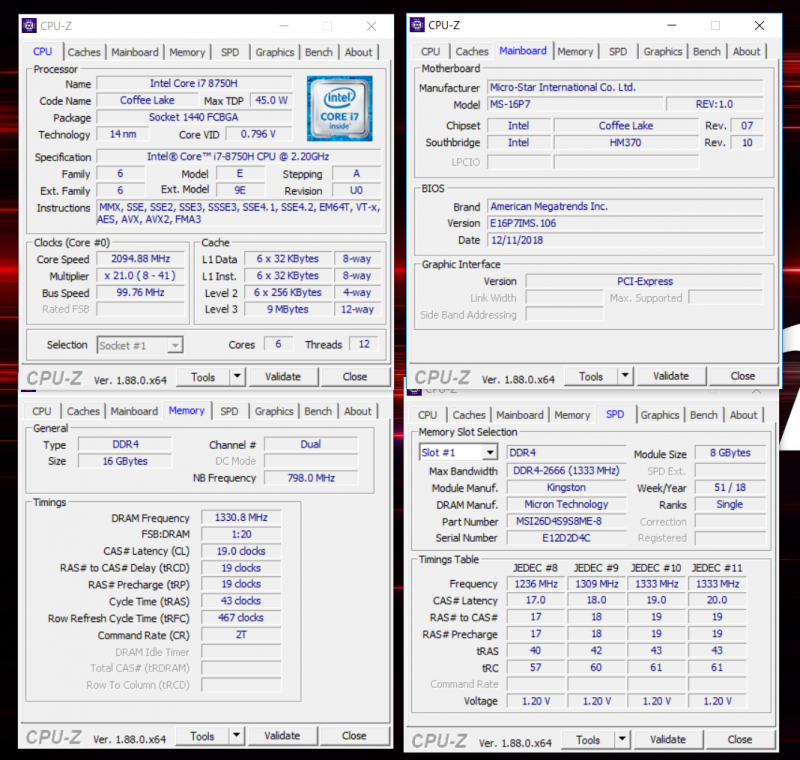The width and height of the screenshot is (800, 760).
Task: Click Validate in the SPD window
Action: [668, 739]
